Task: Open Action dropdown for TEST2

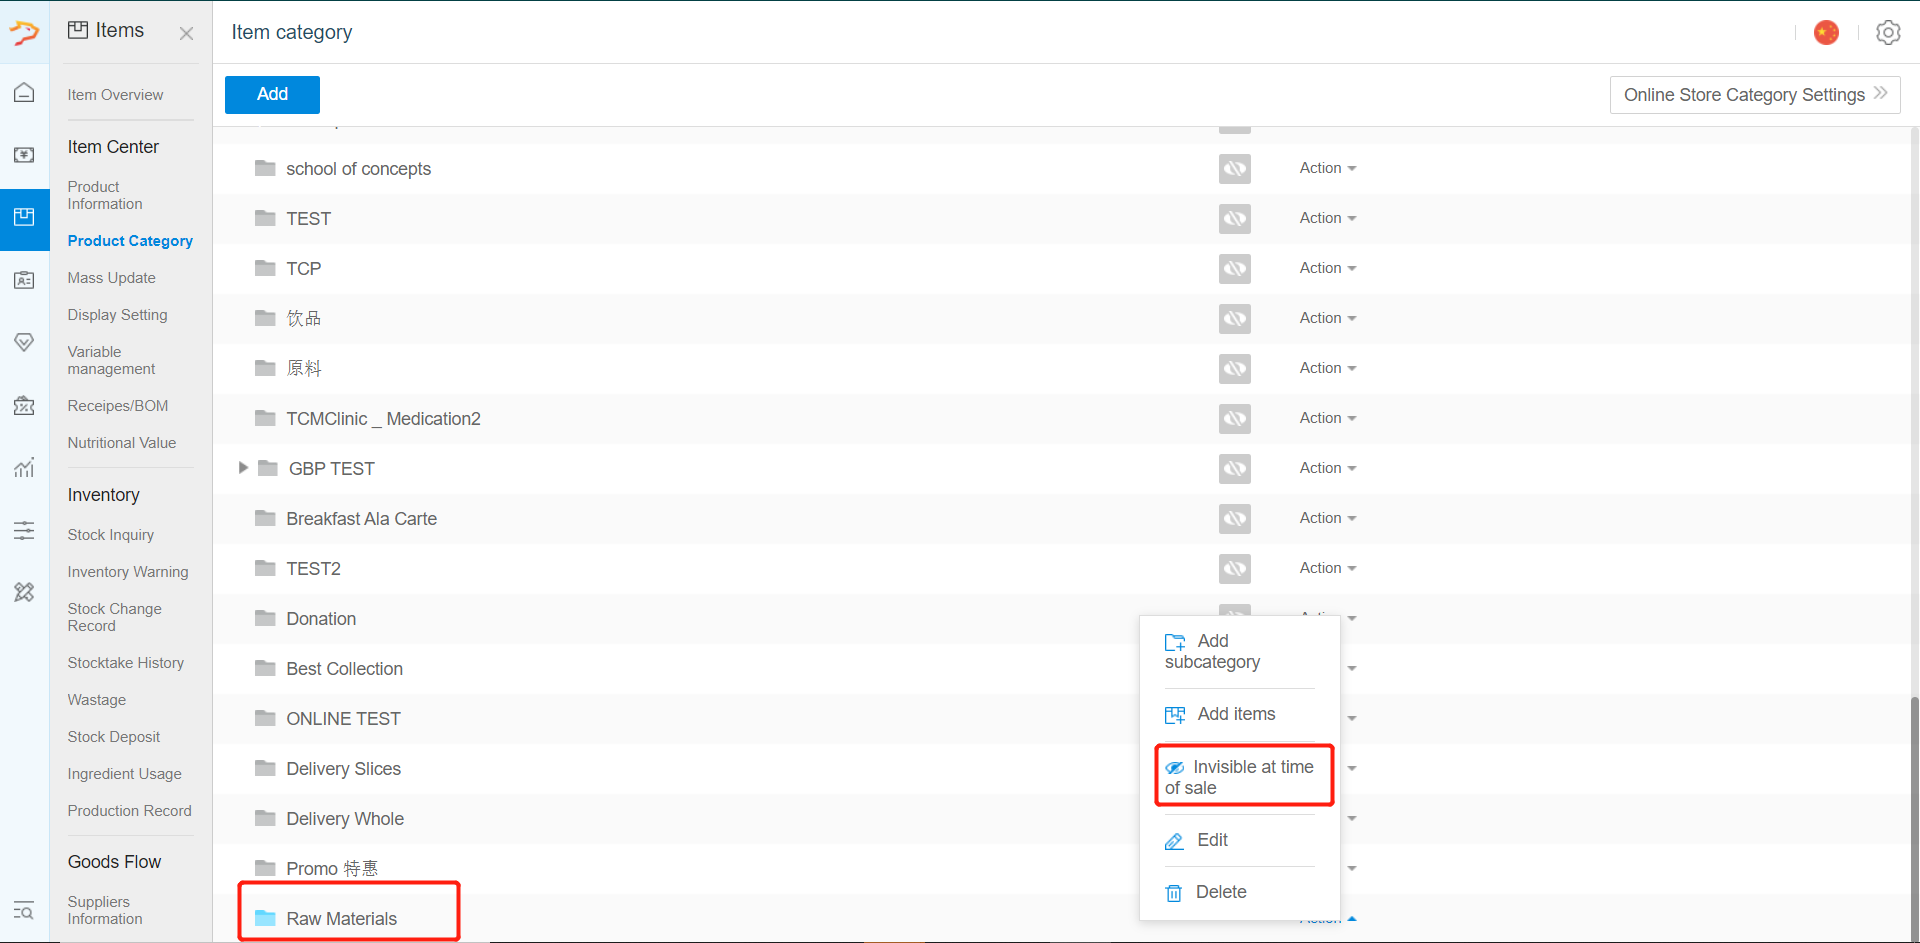Action: (x=1327, y=568)
